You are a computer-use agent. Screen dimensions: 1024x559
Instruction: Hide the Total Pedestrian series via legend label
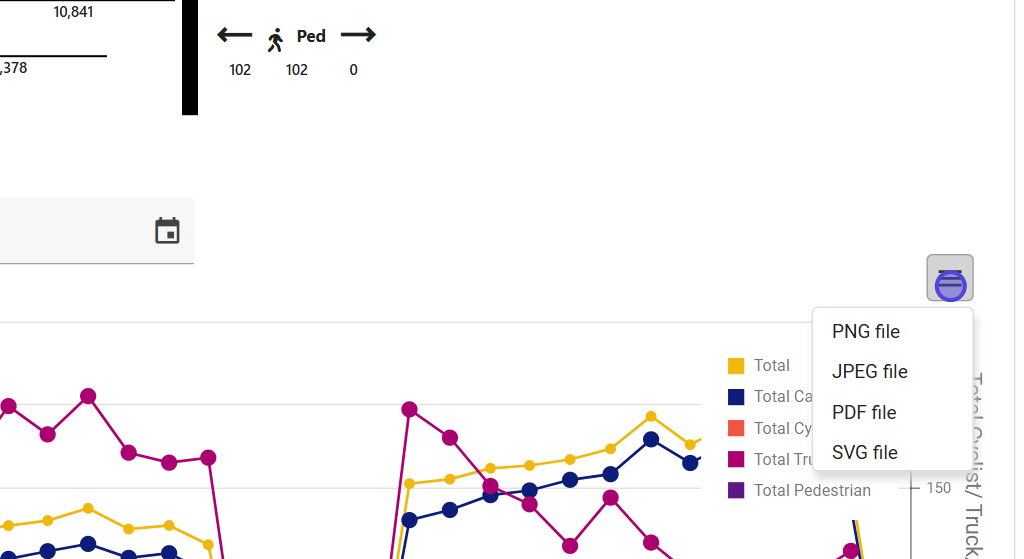pos(812,490)
